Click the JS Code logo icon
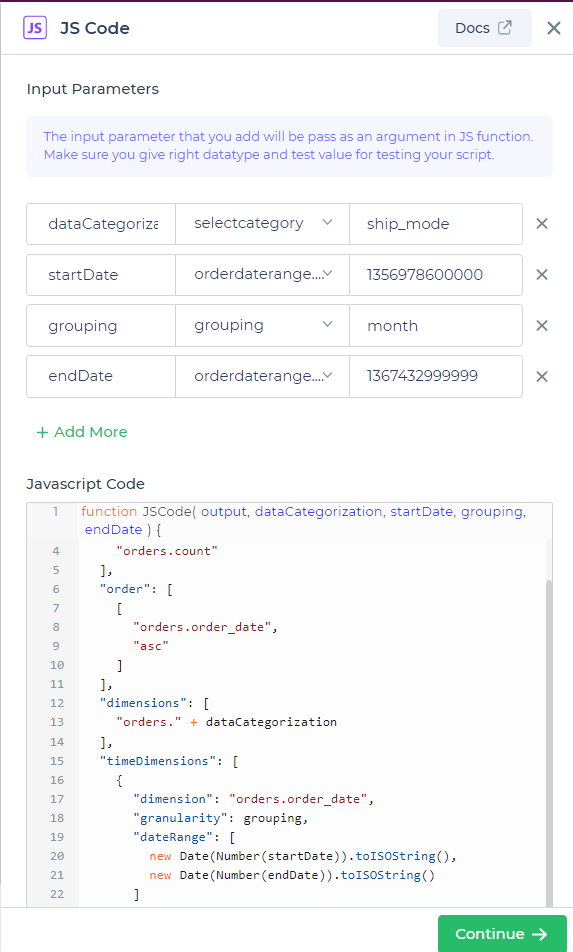The height and width of the screenshot is (952, 573). coord(35,28)
